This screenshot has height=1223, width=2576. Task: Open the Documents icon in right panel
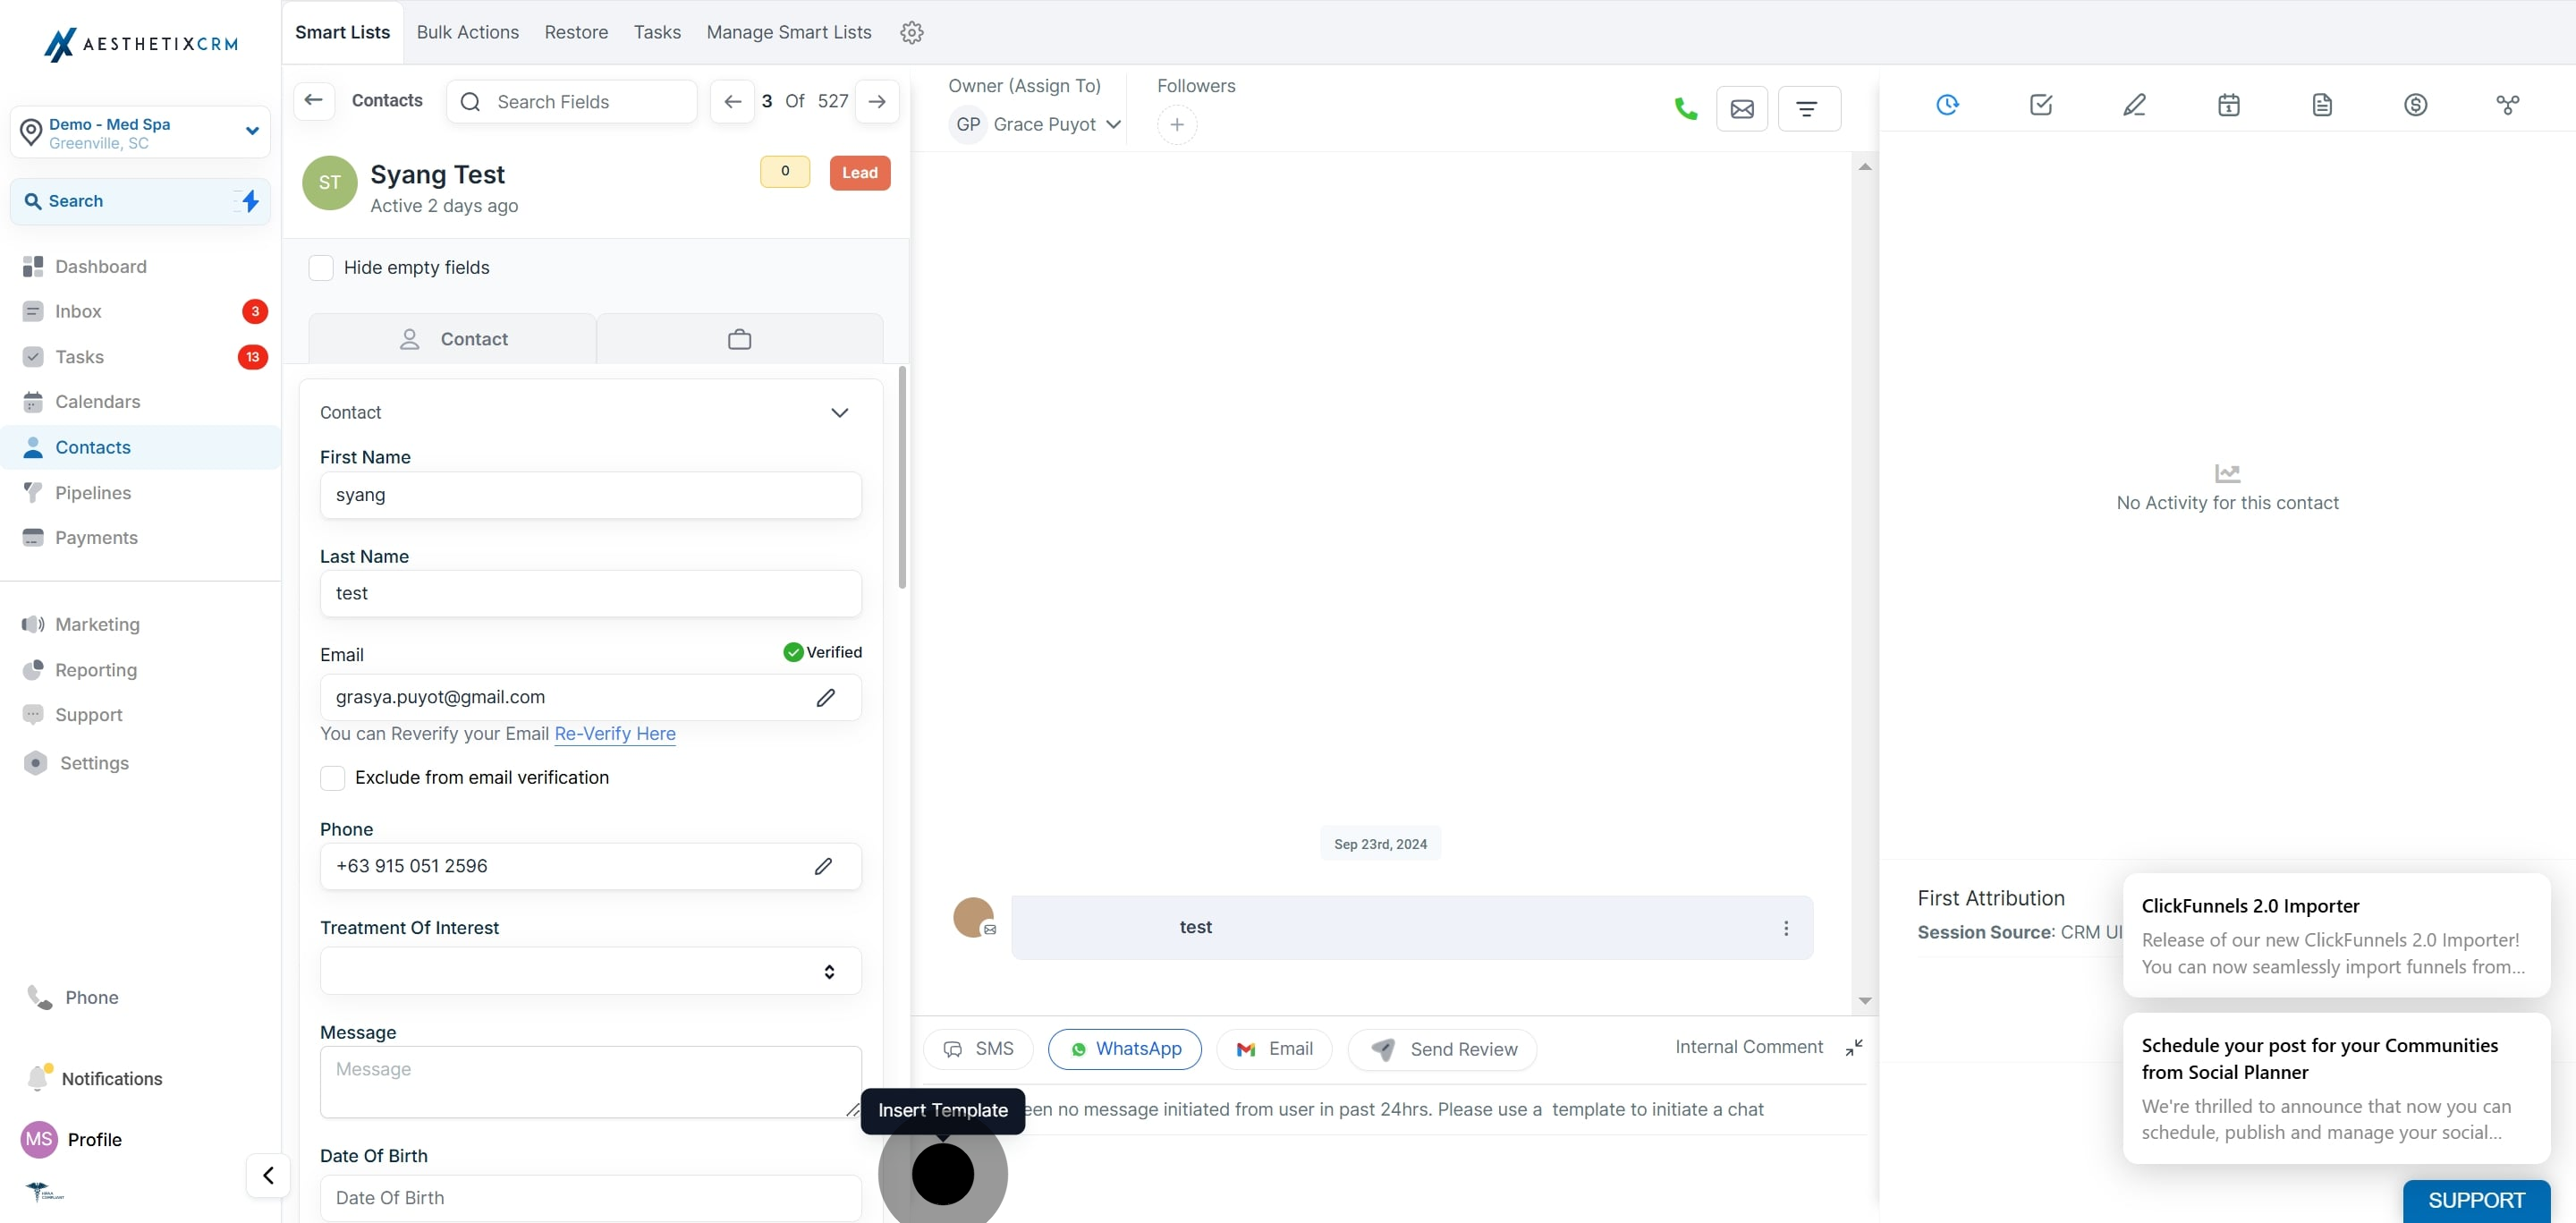[x=2322, y=104]
